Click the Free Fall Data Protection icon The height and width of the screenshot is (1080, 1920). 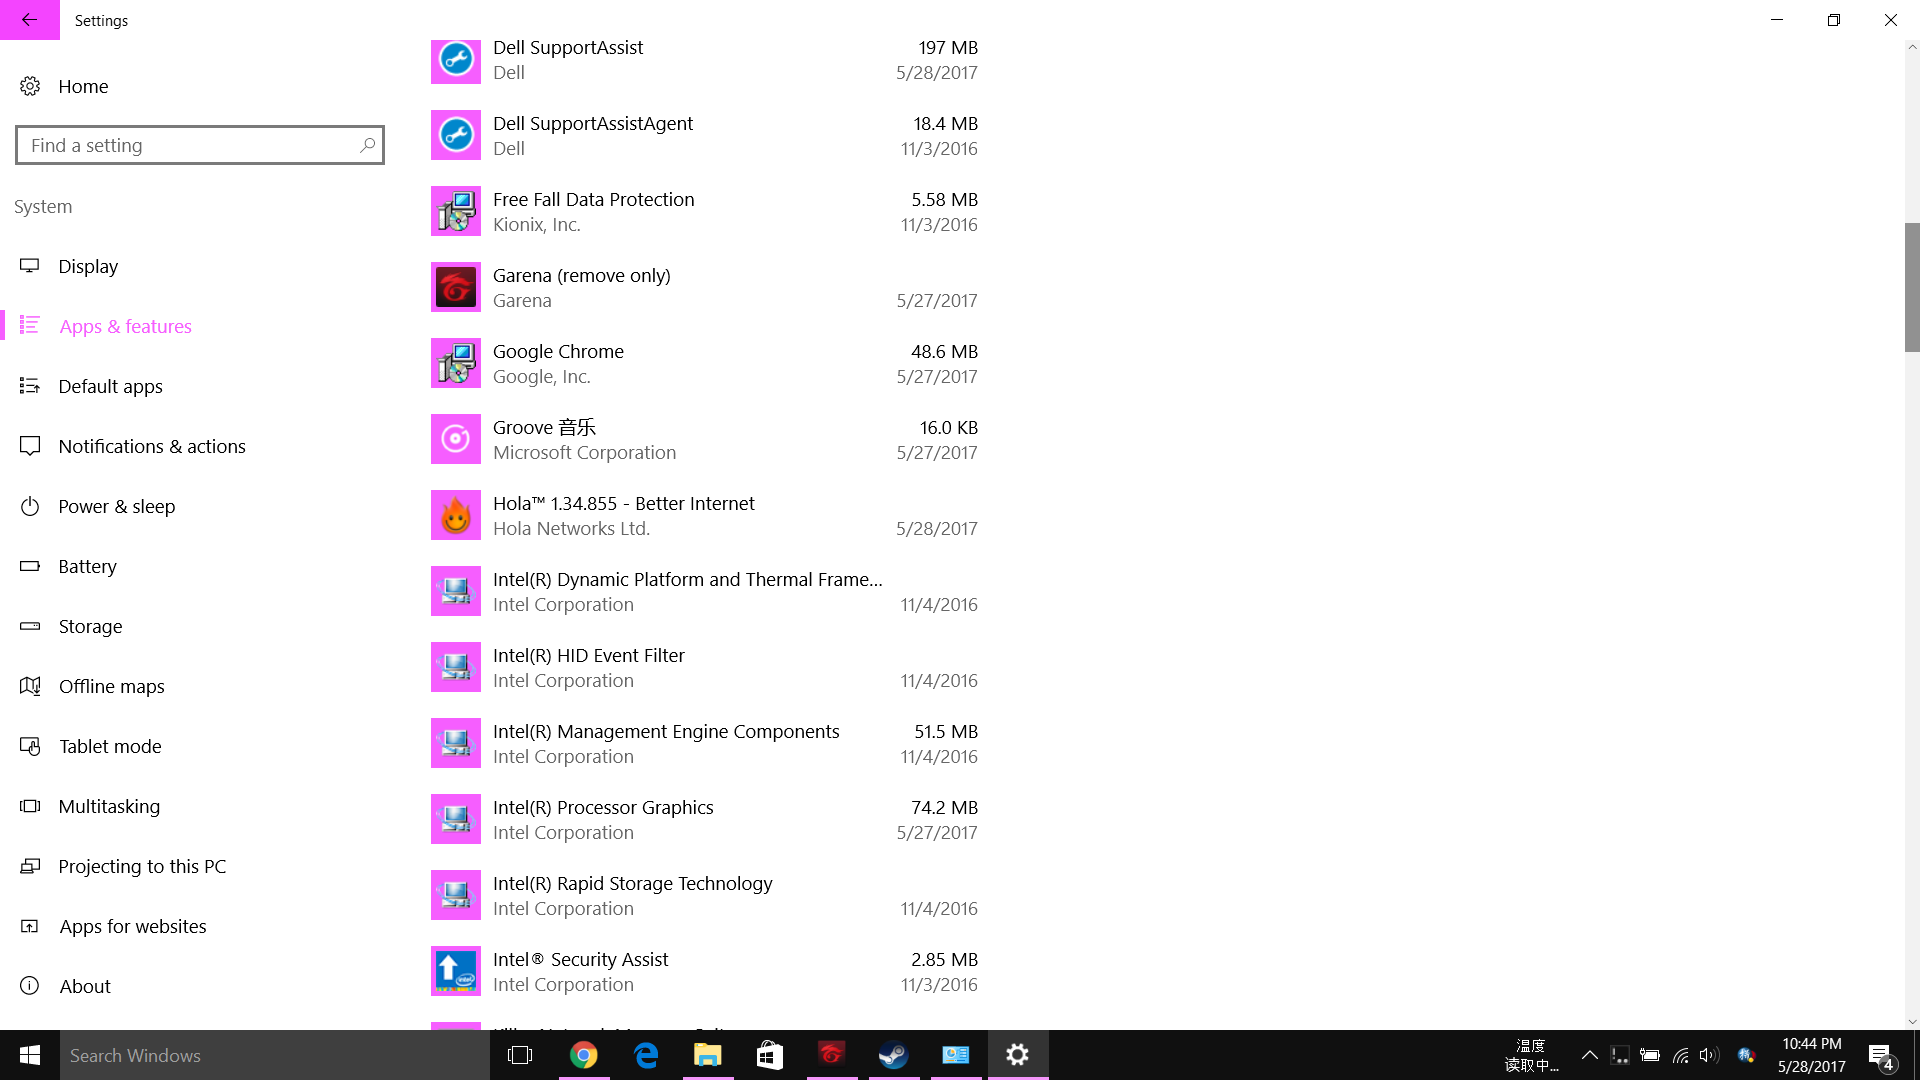pos(456,211)
